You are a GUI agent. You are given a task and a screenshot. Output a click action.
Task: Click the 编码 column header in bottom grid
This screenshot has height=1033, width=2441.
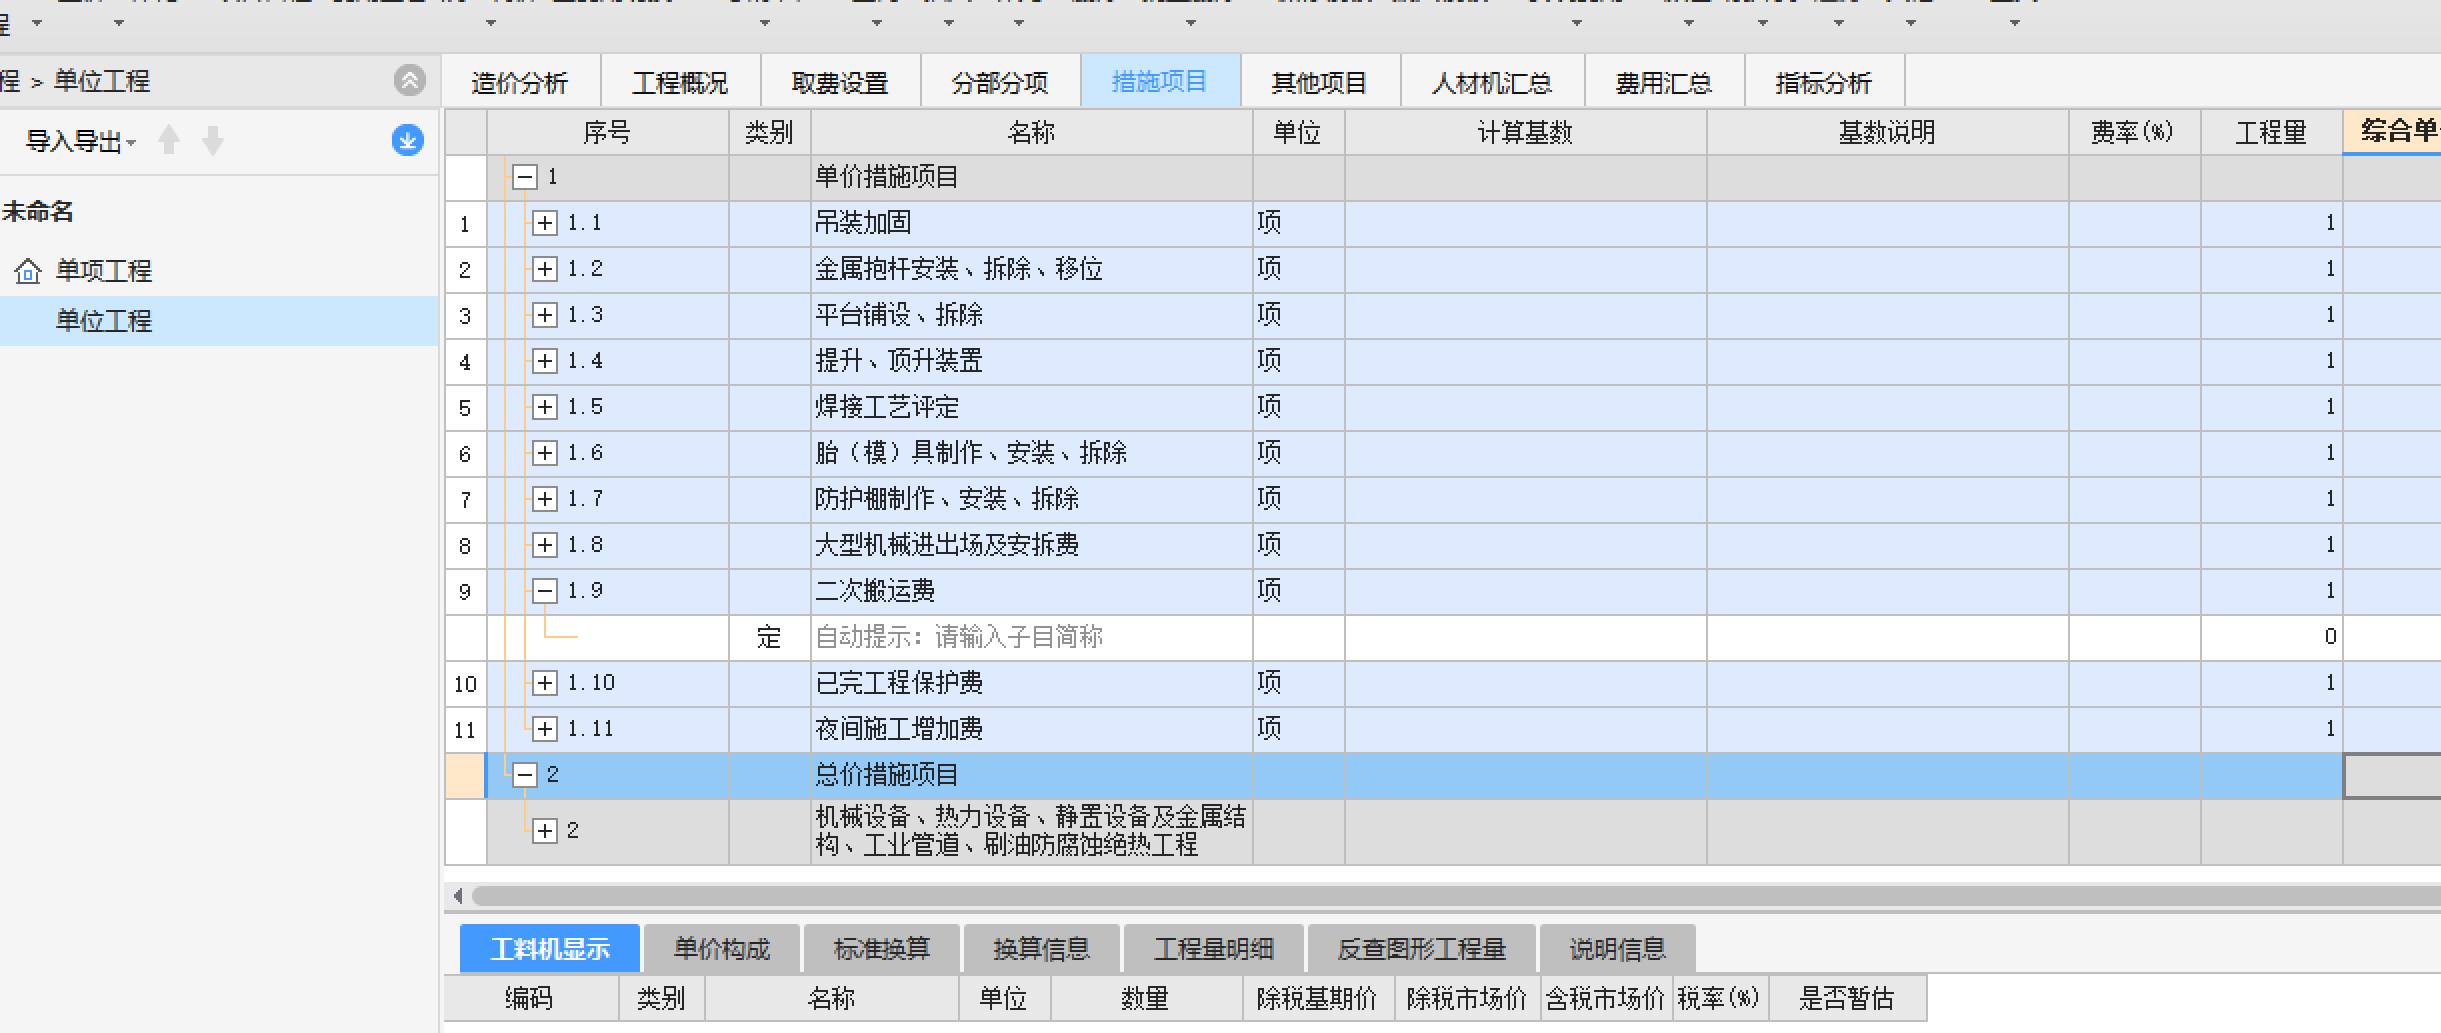[x=529, y=998]
